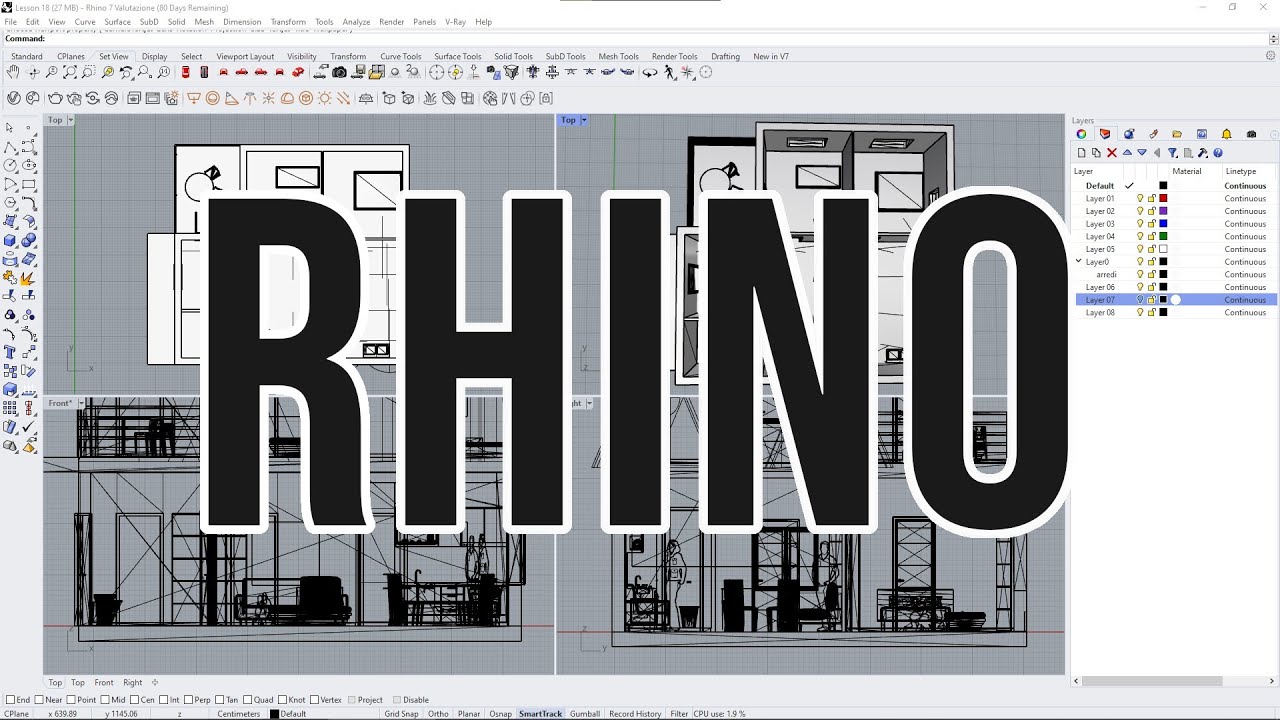This screenshot has width=1280, height=720.
Task: Enable the Point osnap checkbox
Action: pos(71,700)
